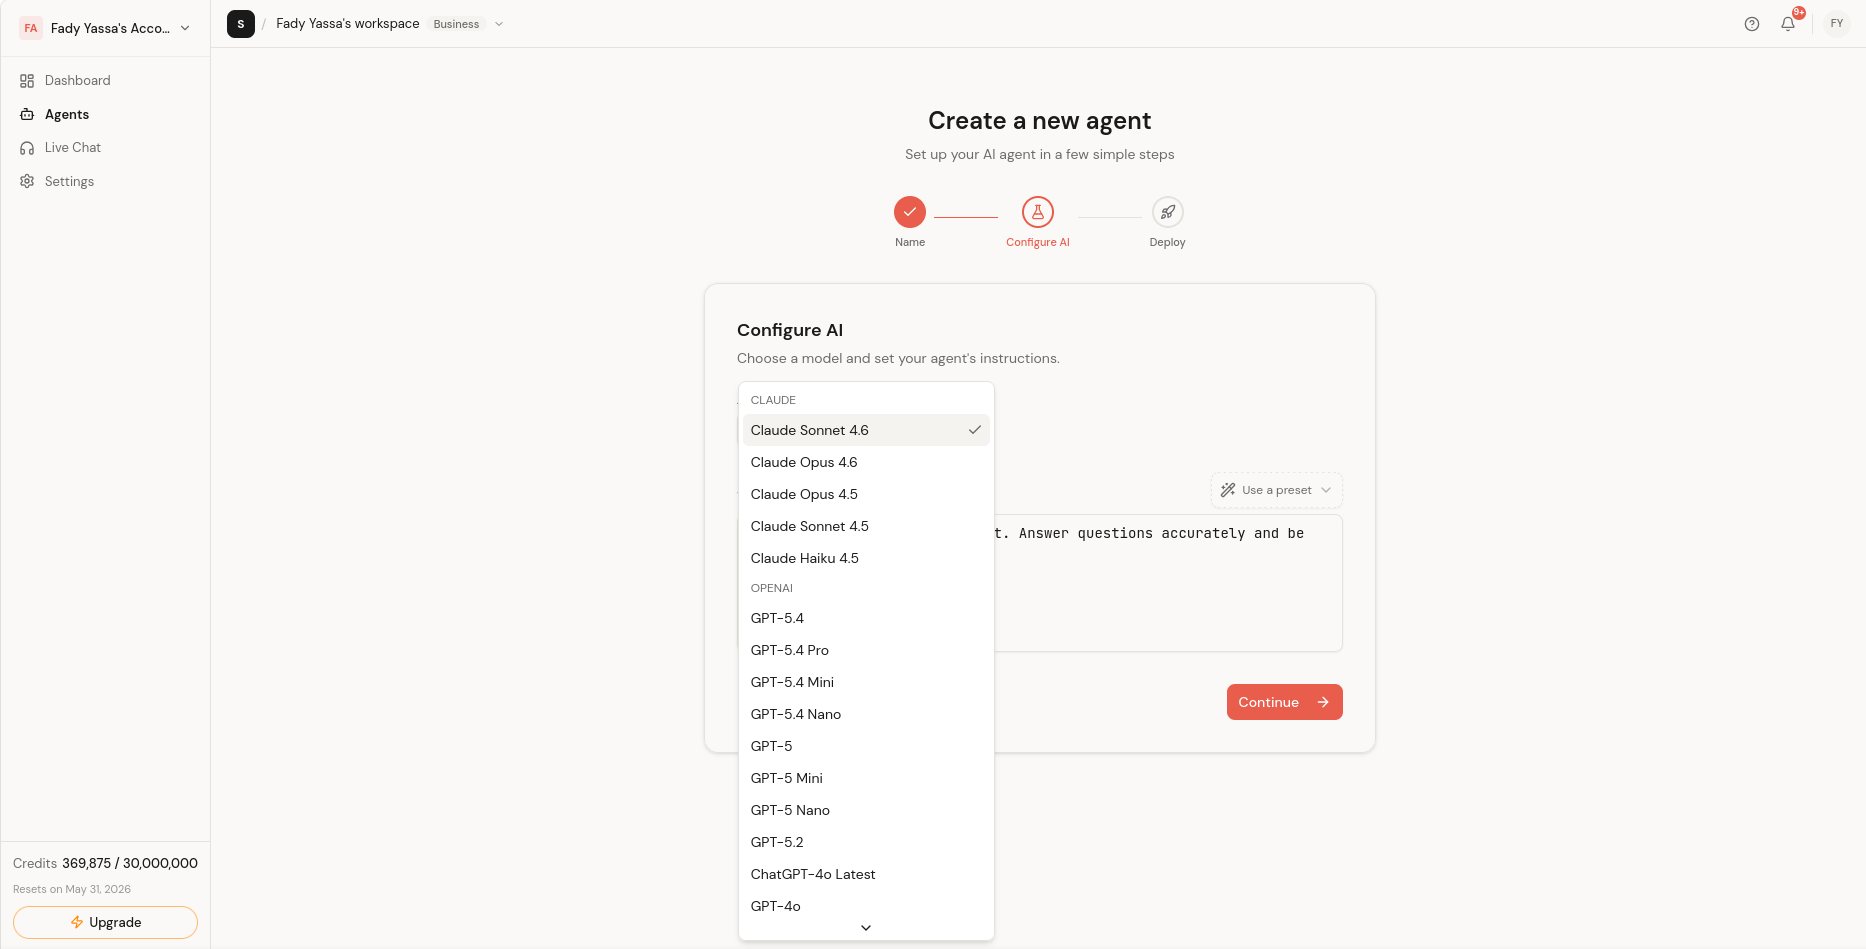Click the black S workspace logo

click(241, 24)
